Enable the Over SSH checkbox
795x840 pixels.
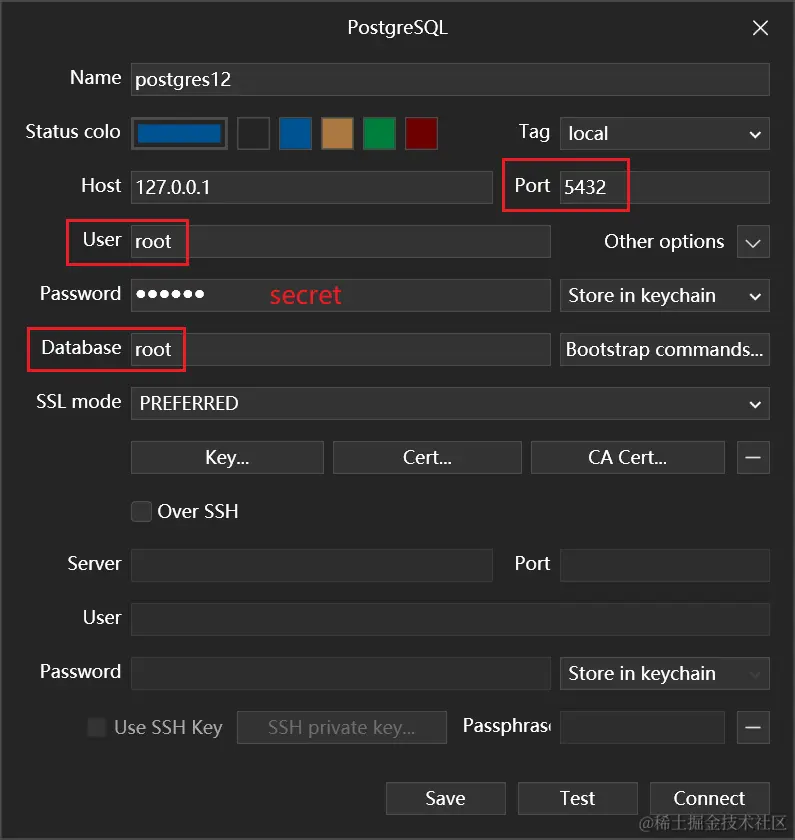coord(141,511)
